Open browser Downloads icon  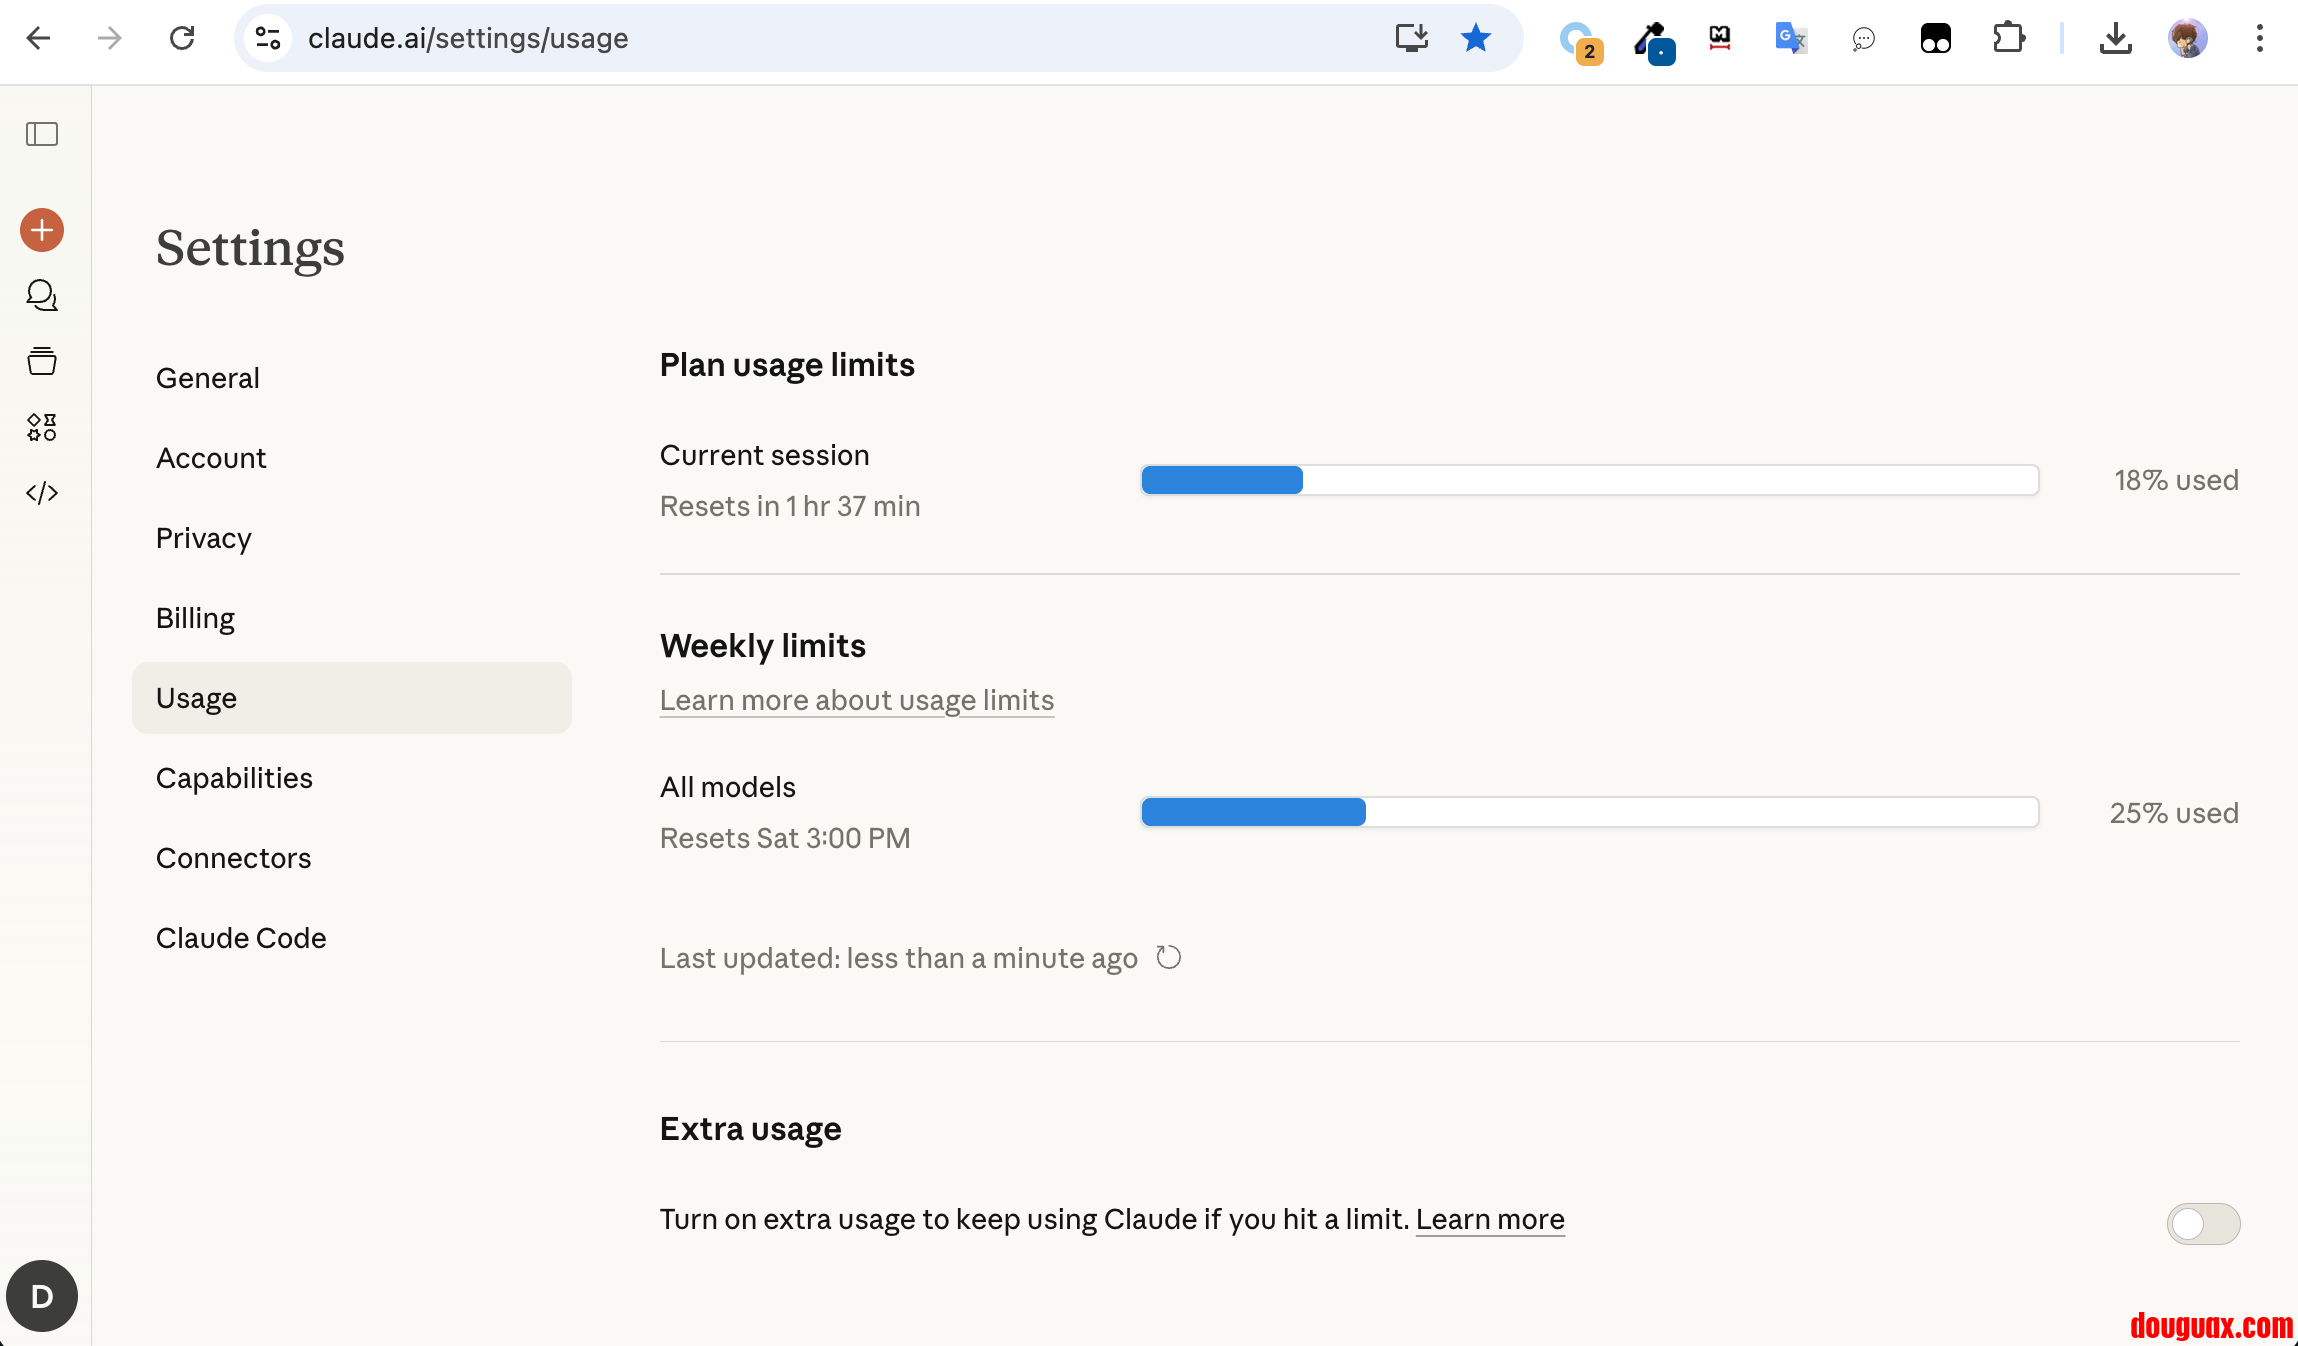click(x=2115, y=38)
